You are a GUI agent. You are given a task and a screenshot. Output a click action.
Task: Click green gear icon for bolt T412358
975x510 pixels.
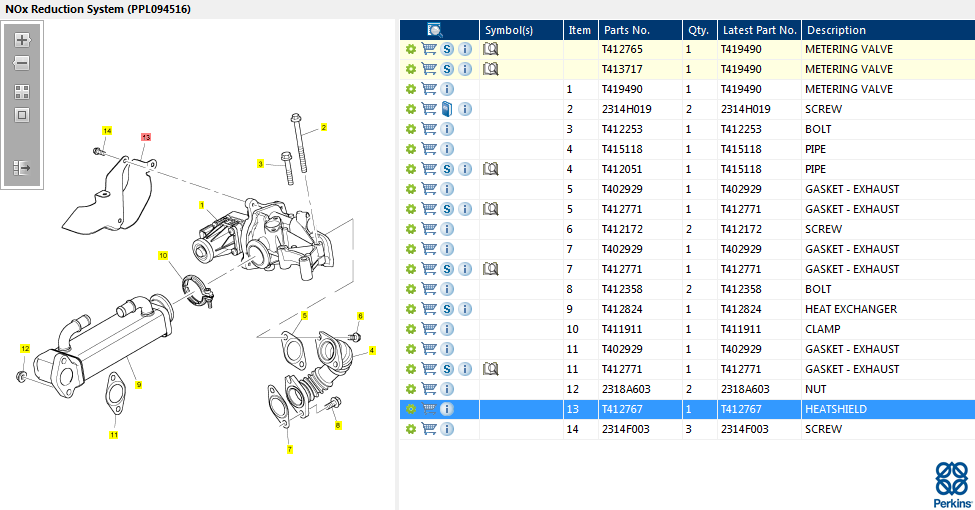click(410, 289)
